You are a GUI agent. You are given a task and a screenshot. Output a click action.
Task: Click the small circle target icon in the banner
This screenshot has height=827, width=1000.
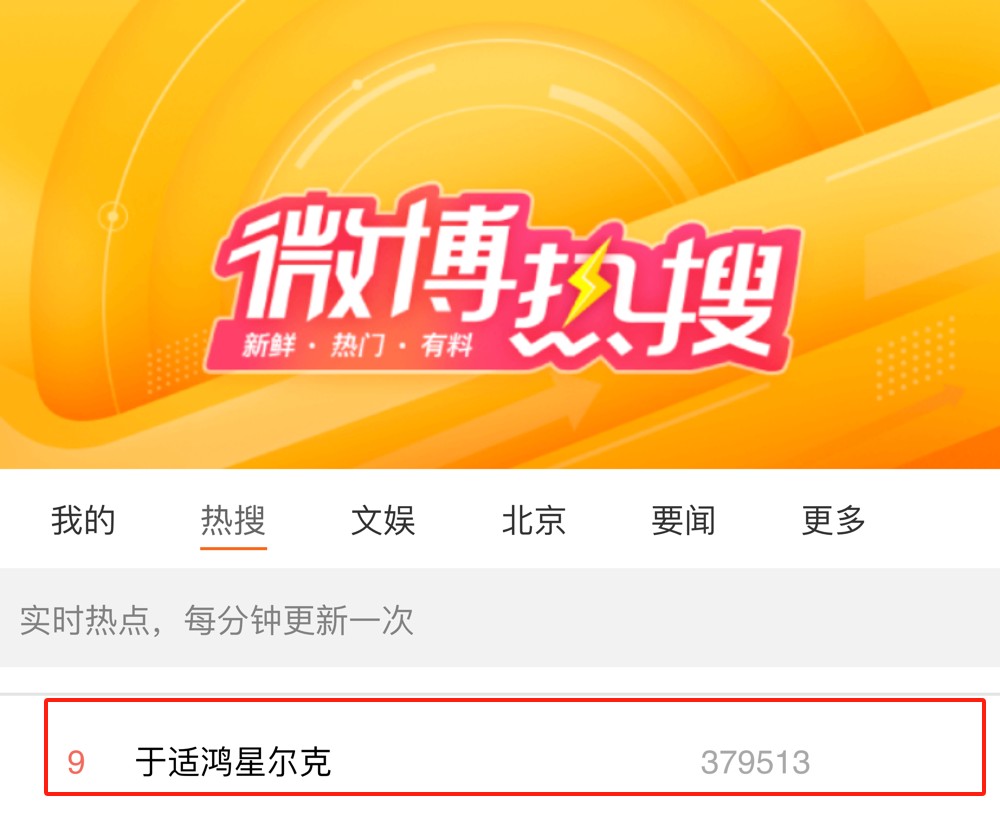(113, 216)
